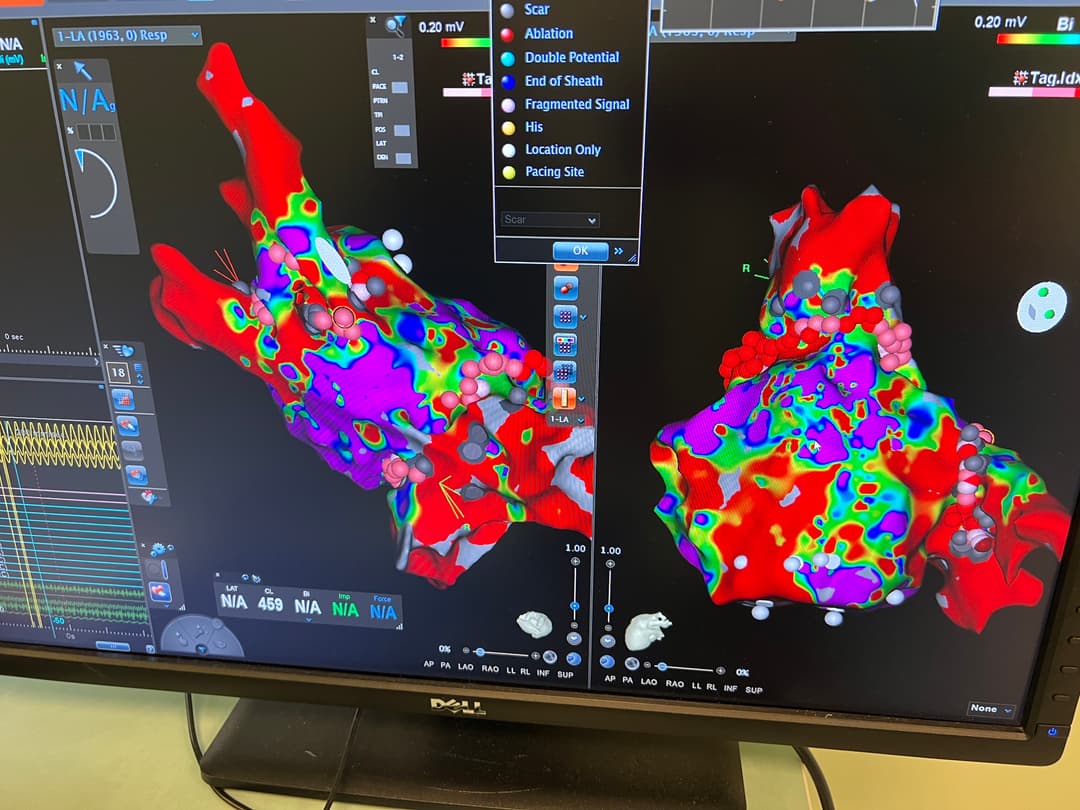Click the list icon beside 18
Screen dimensions: 1080x810
[x=138, y=369]
